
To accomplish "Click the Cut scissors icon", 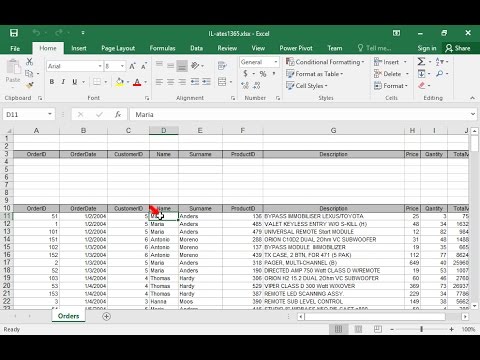I will [x=30, y=61].
